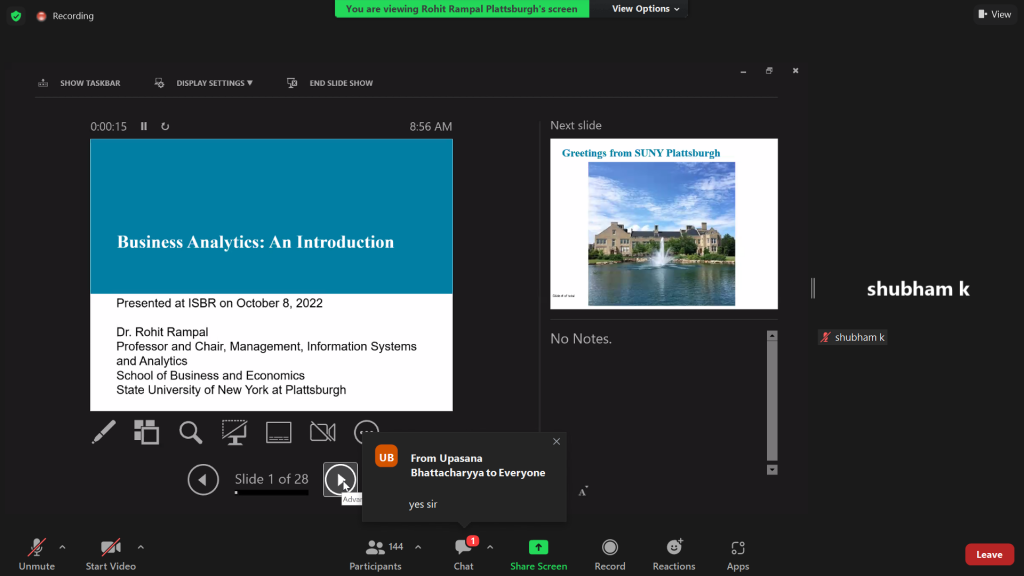
Task: Click the current slide preview
Action: (x=272, y=275)
